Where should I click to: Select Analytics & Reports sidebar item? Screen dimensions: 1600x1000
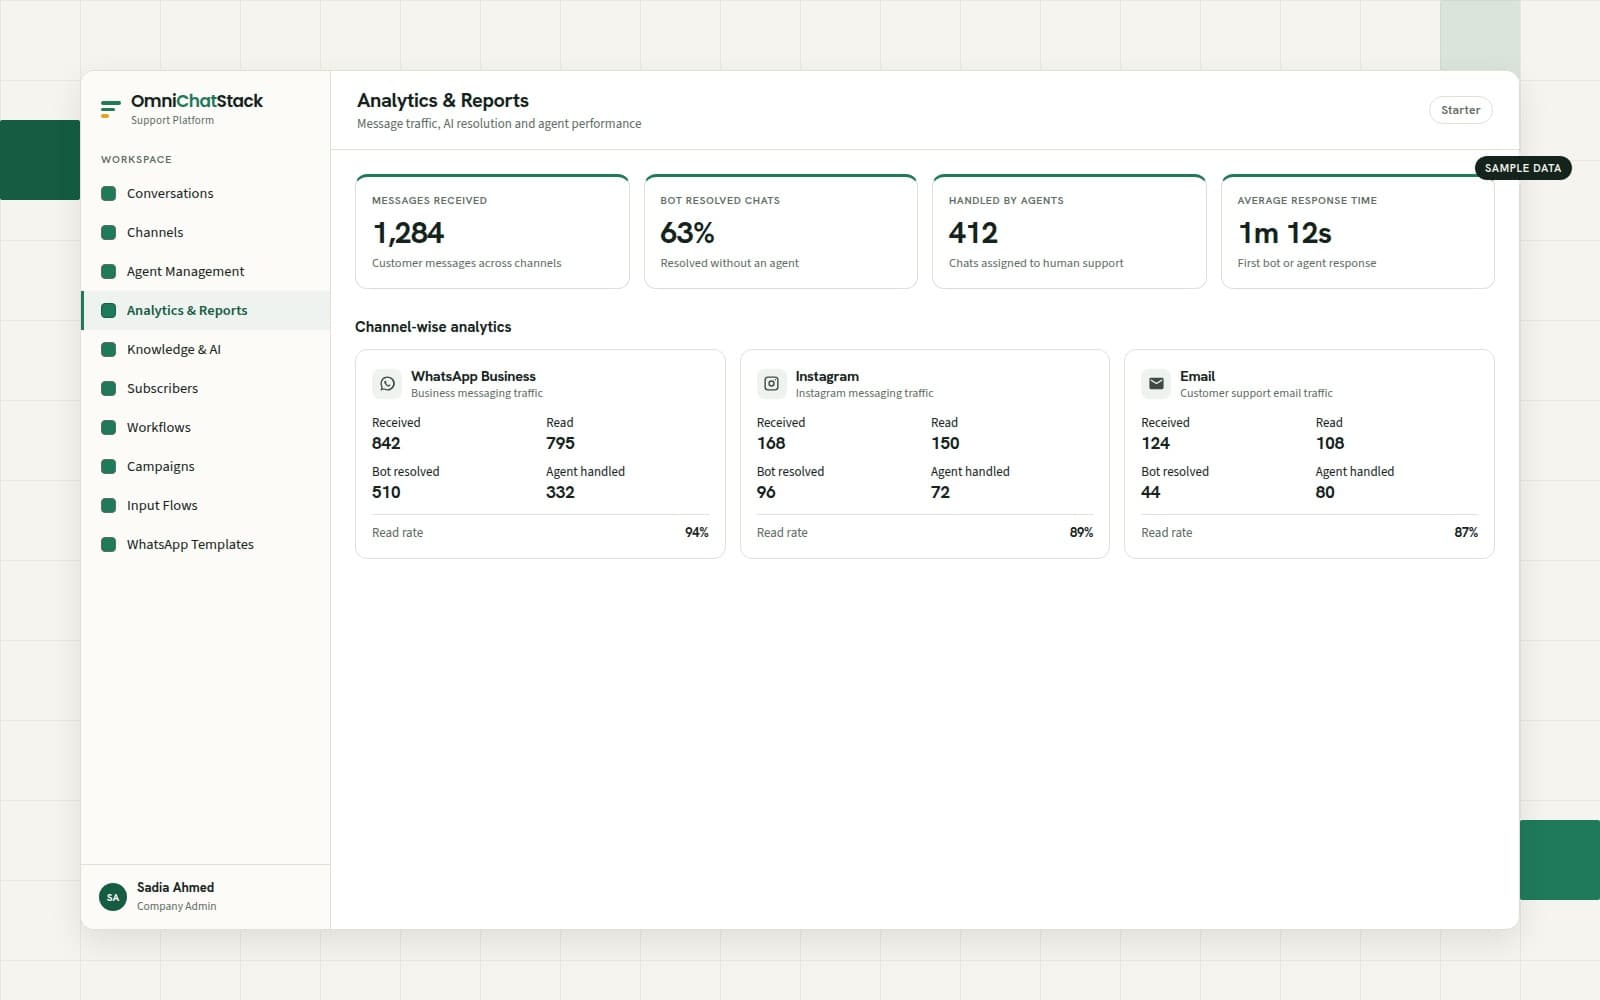pyautogui.click(x=205, y=310)
